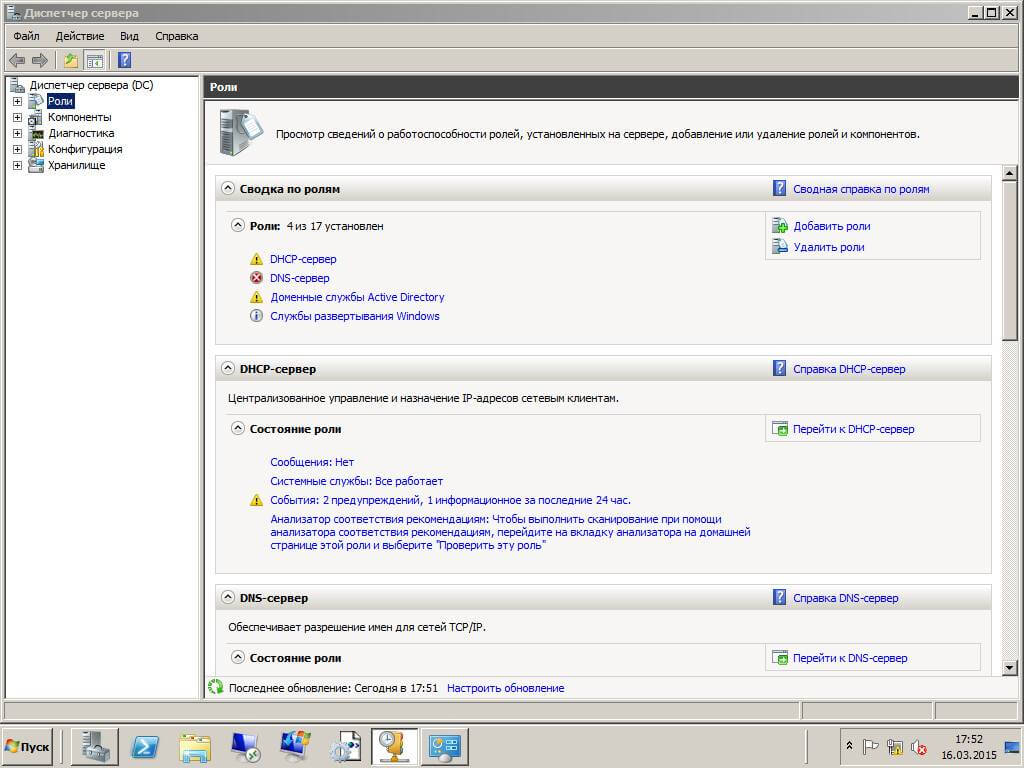Viewport: 1024px width, 768px height.
Task: Collapse the DNS Состояние роли subsection
Action: click(x=238, y=658)
